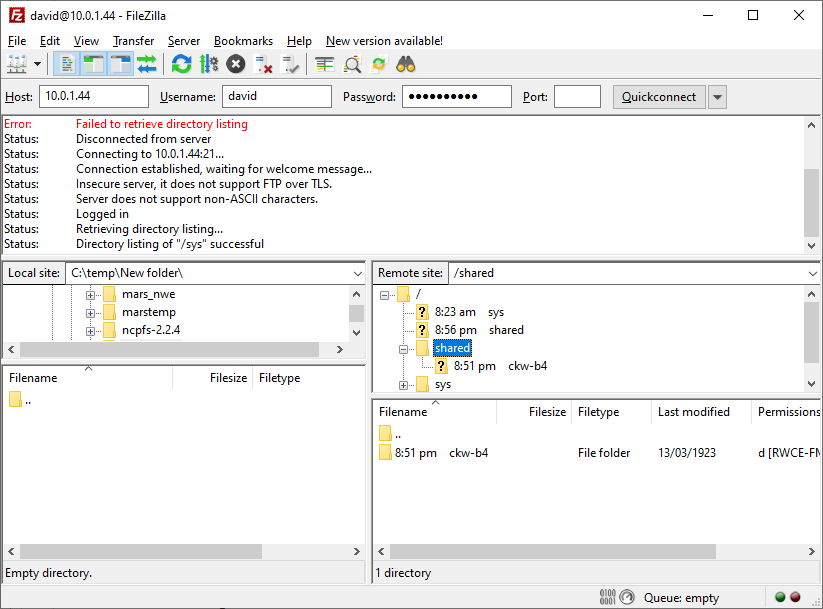Expand the mars_nwe local folder

(90, 295)
